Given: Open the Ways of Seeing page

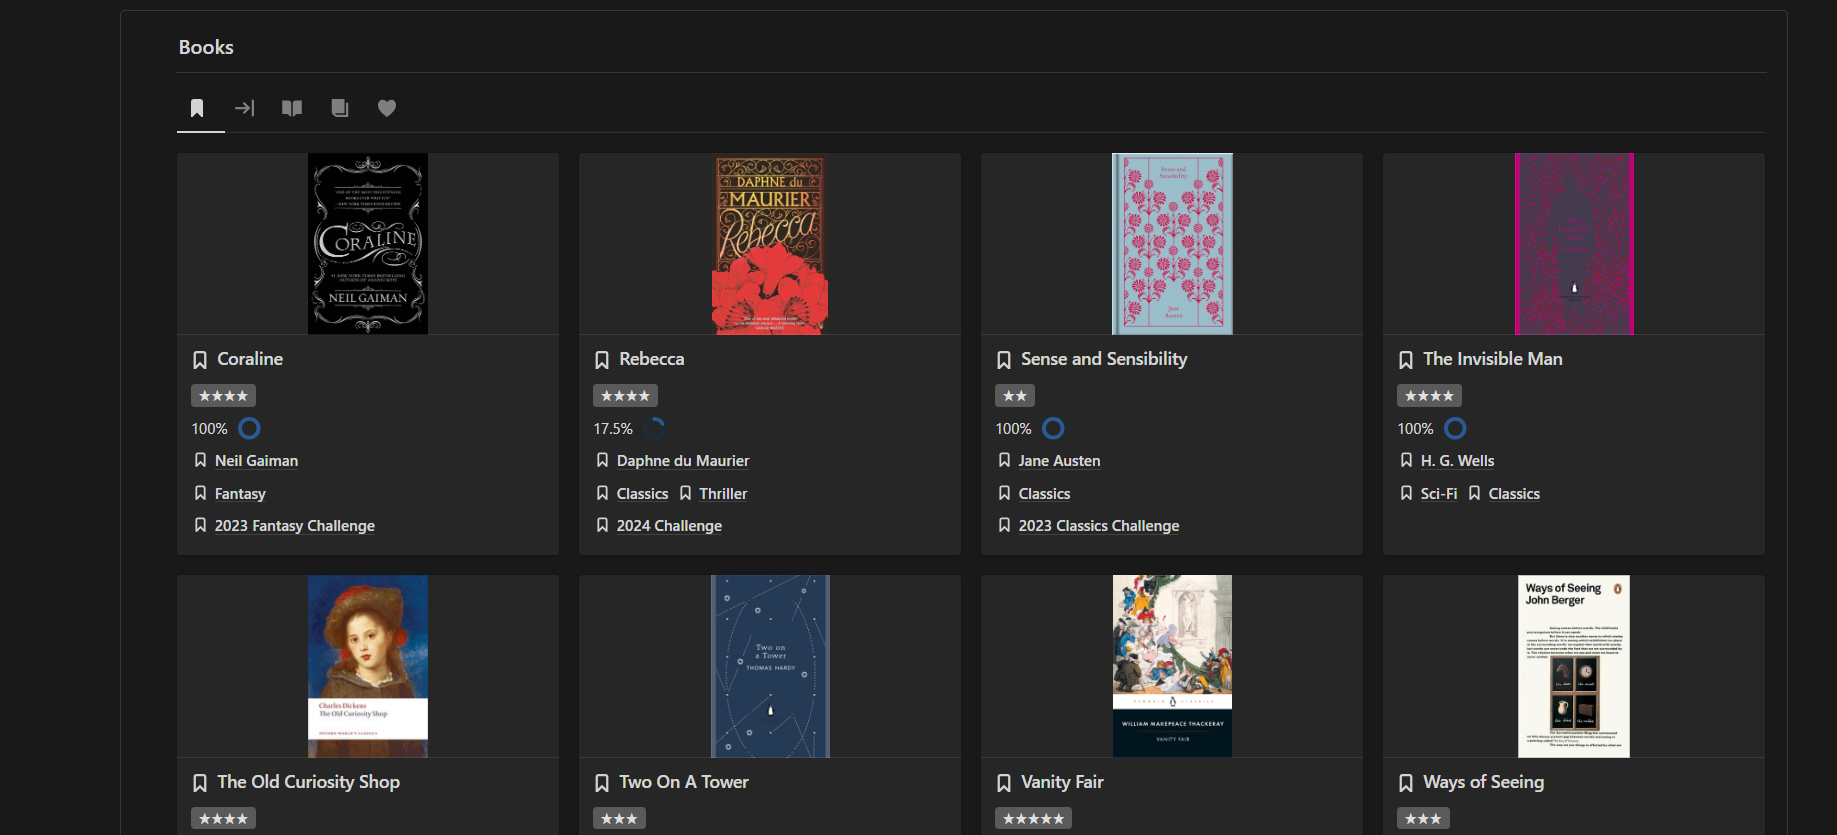Looking at the screenshot, I should coord(1484,782).
